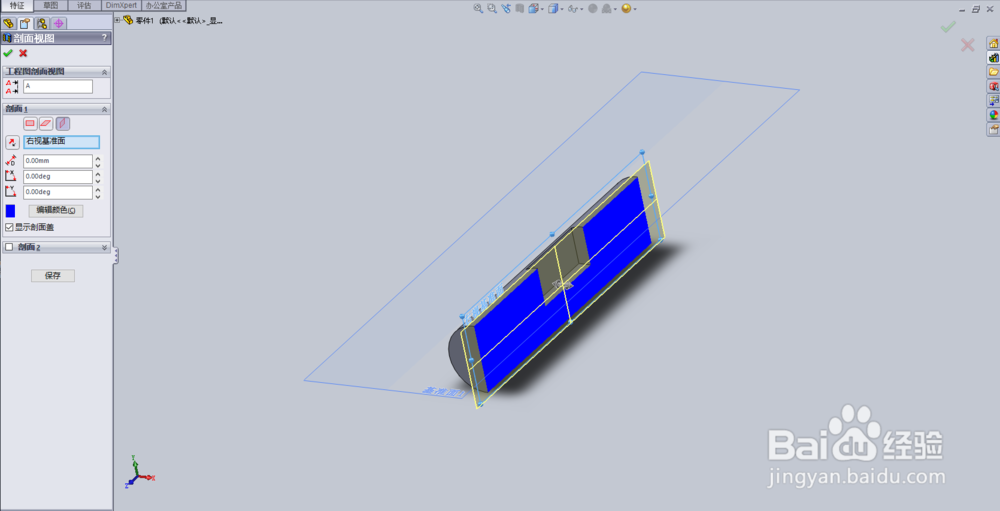Screen dimensions: 1000x511
Task: Open SolidWorks Resources home icon in task pane
Action: [x=993, y=43]
